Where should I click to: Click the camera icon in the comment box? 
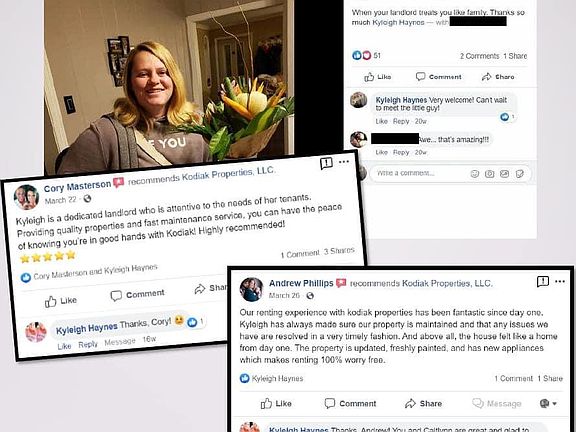tap(489, 174)
